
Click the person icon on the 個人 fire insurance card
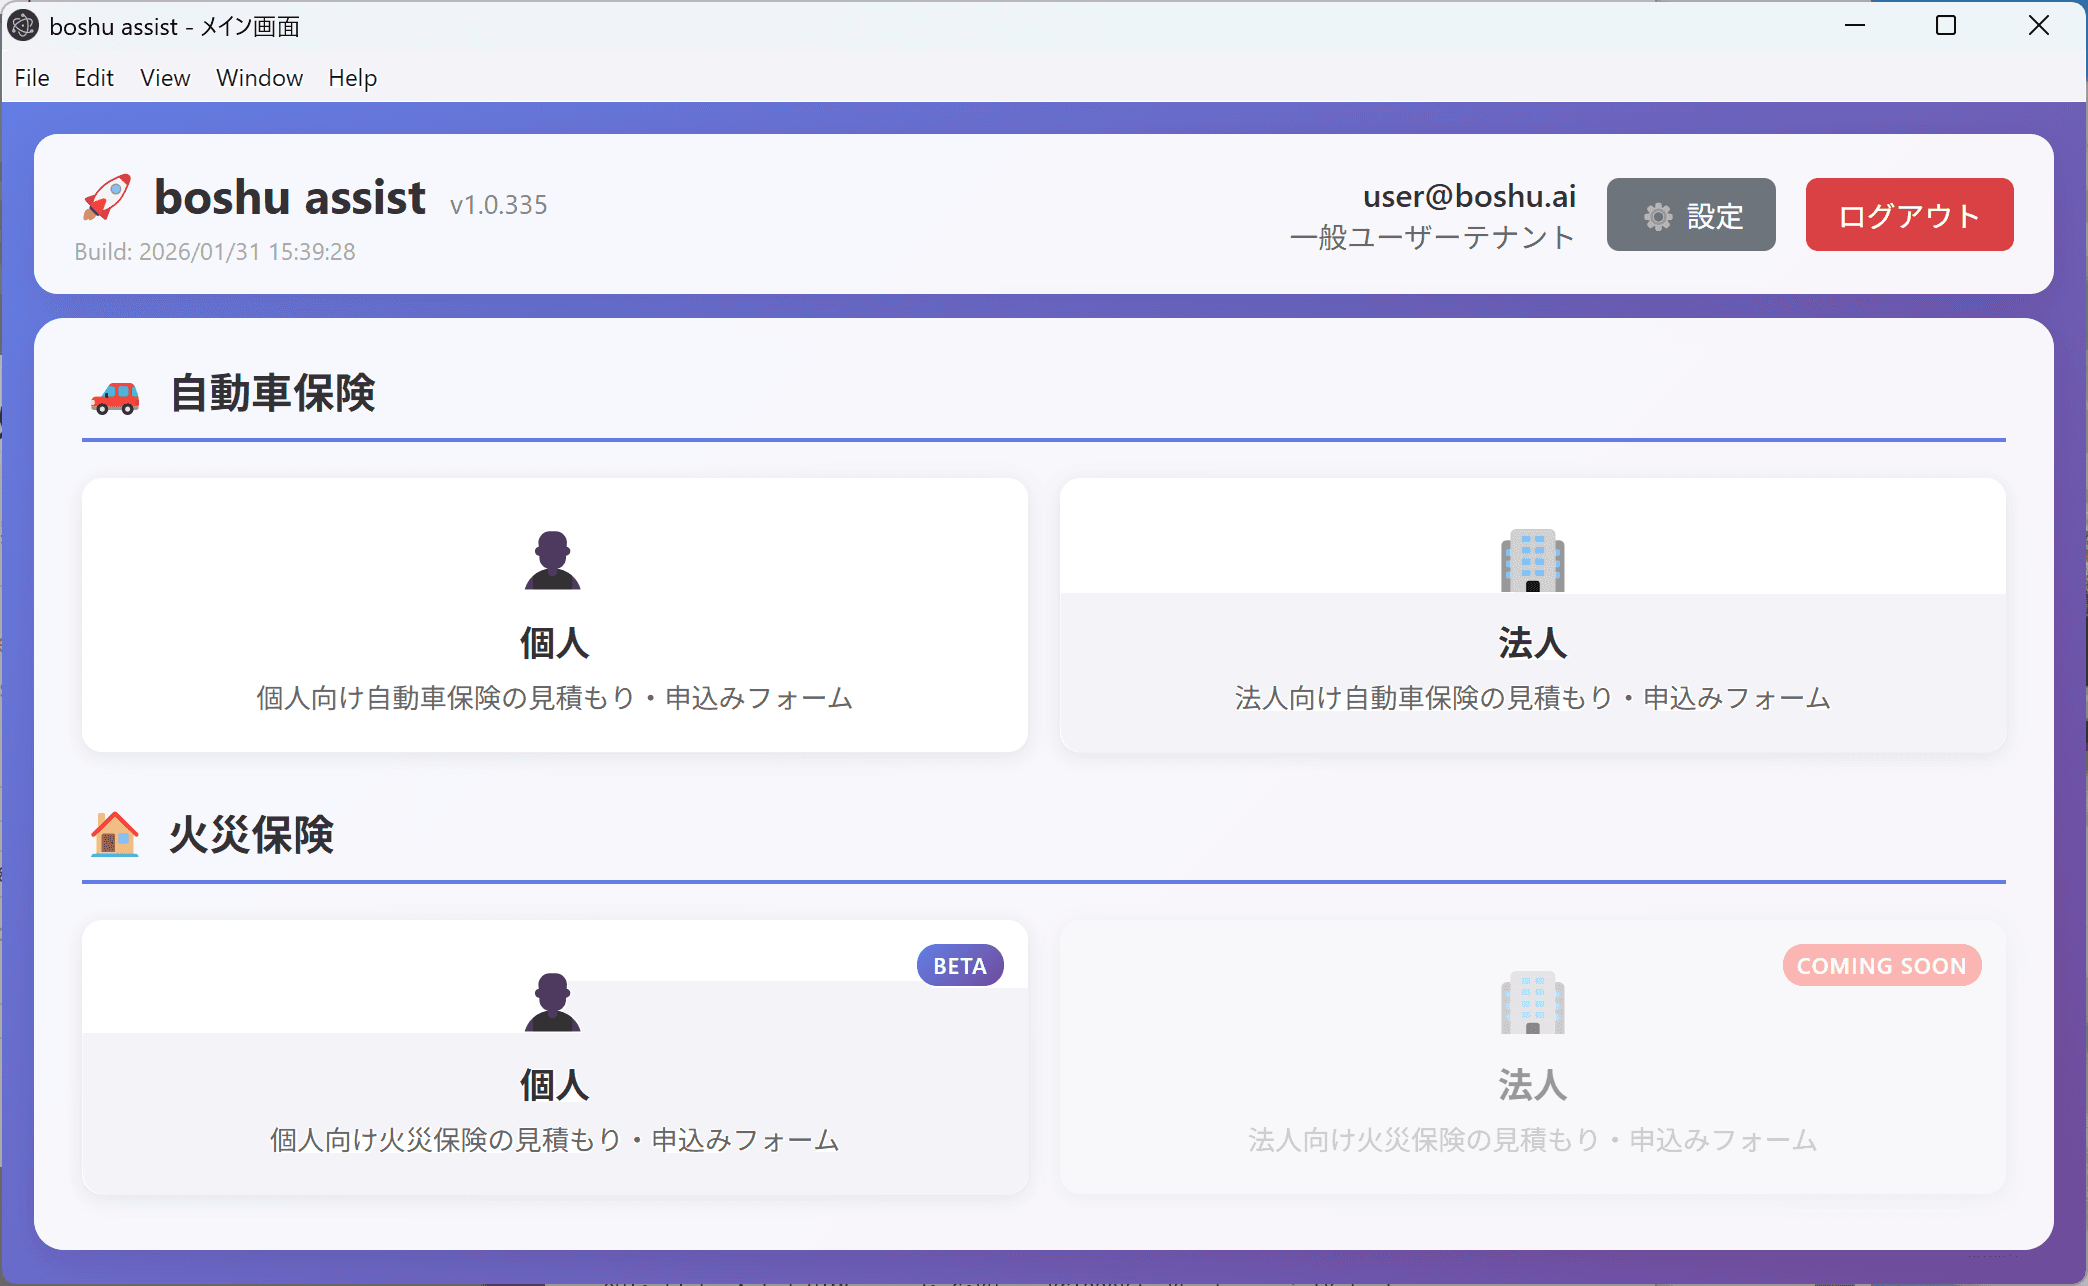pyautogui.click(x=554, y=1000)
